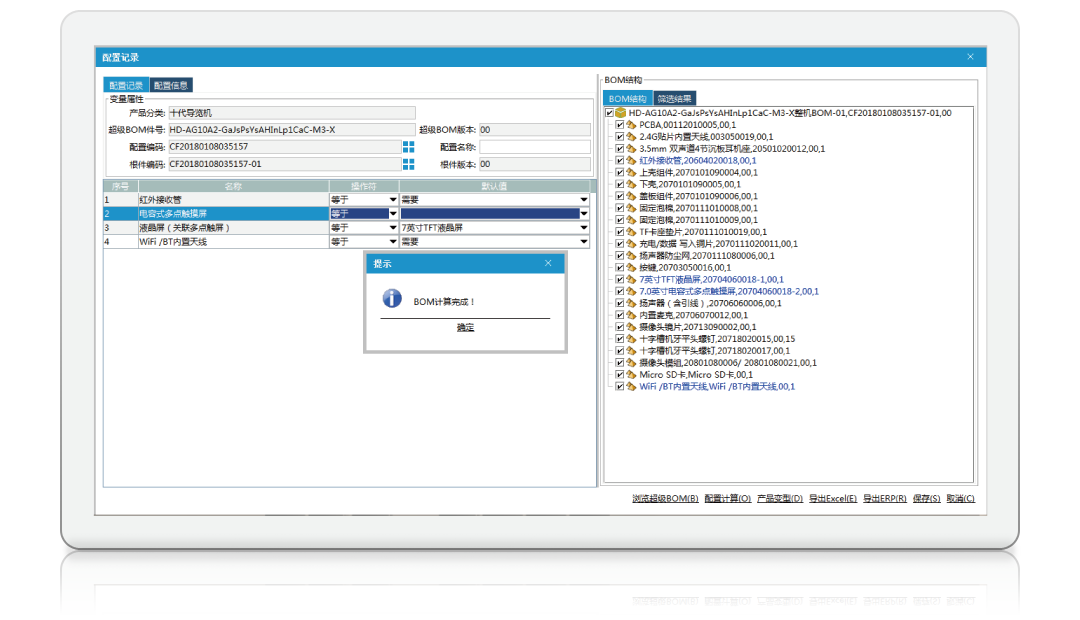
Task: Switch to the 配置信息 tab
Action: tap(170, 85)
